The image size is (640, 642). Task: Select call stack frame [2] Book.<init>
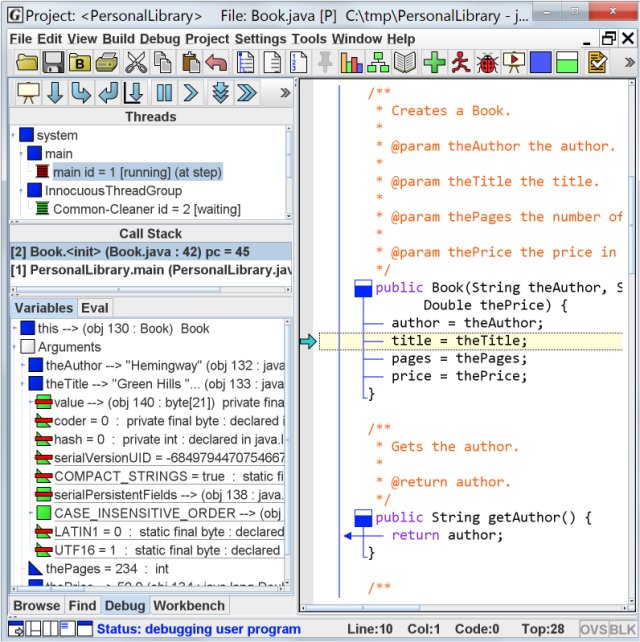pyautogui.click(x=151, y=252)
